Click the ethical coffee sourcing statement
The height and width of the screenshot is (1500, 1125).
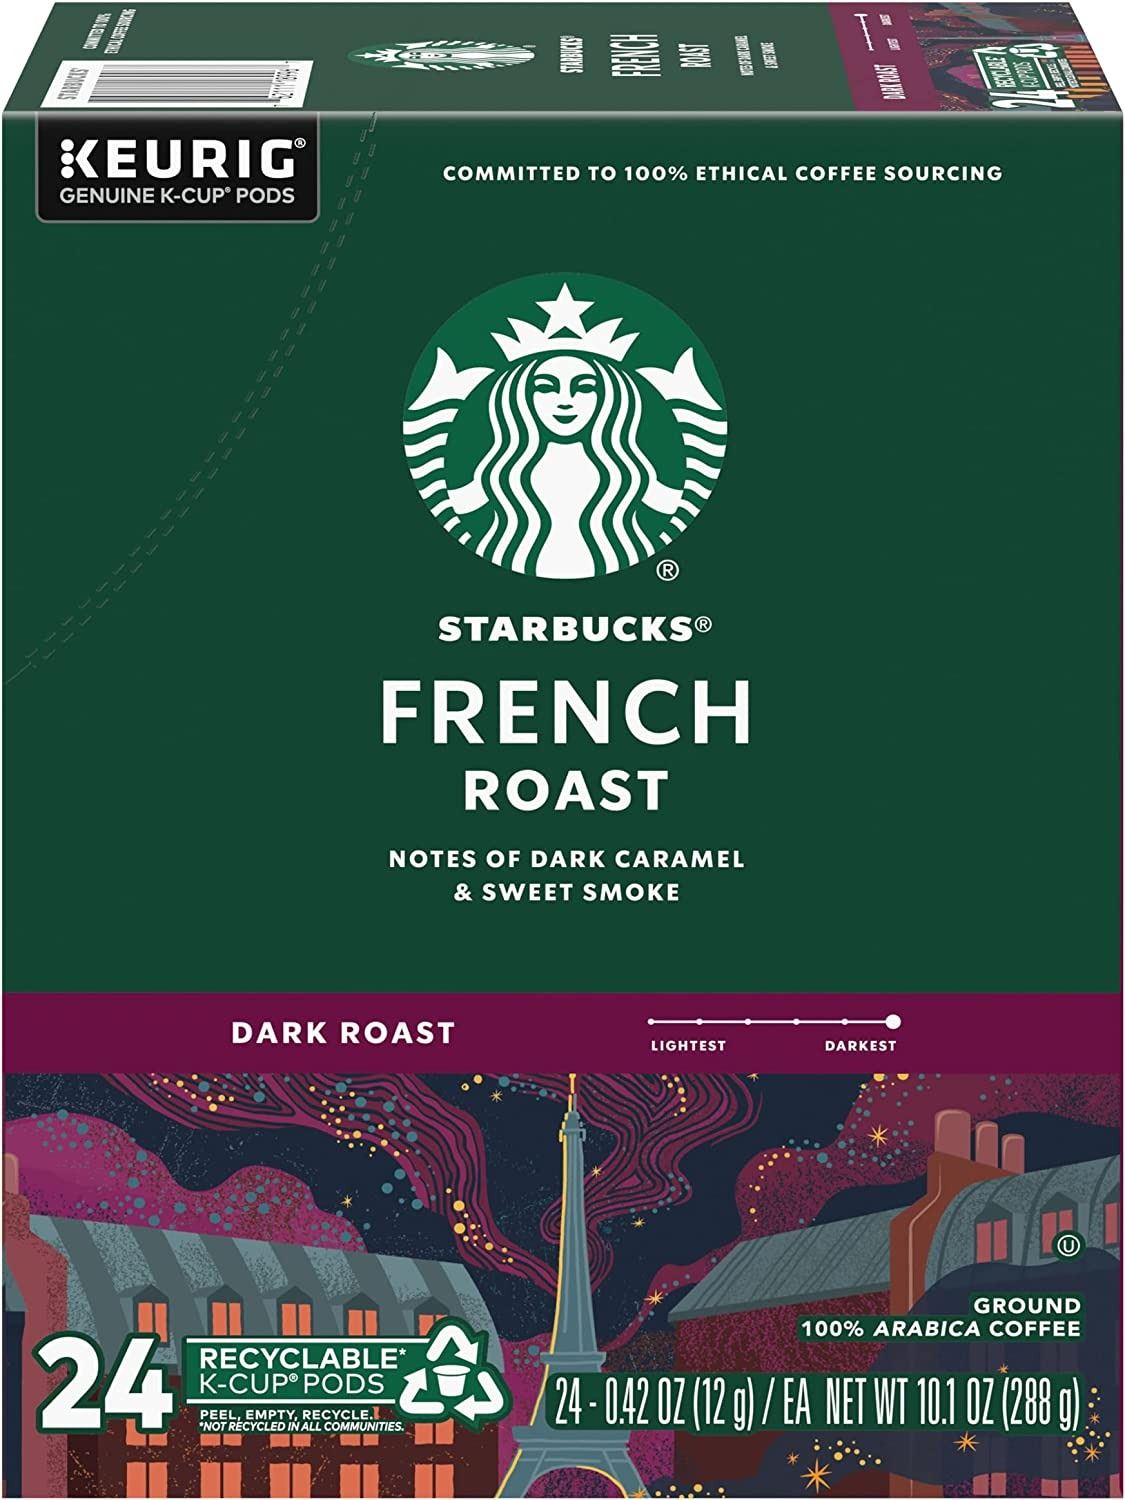coord(722,174)
